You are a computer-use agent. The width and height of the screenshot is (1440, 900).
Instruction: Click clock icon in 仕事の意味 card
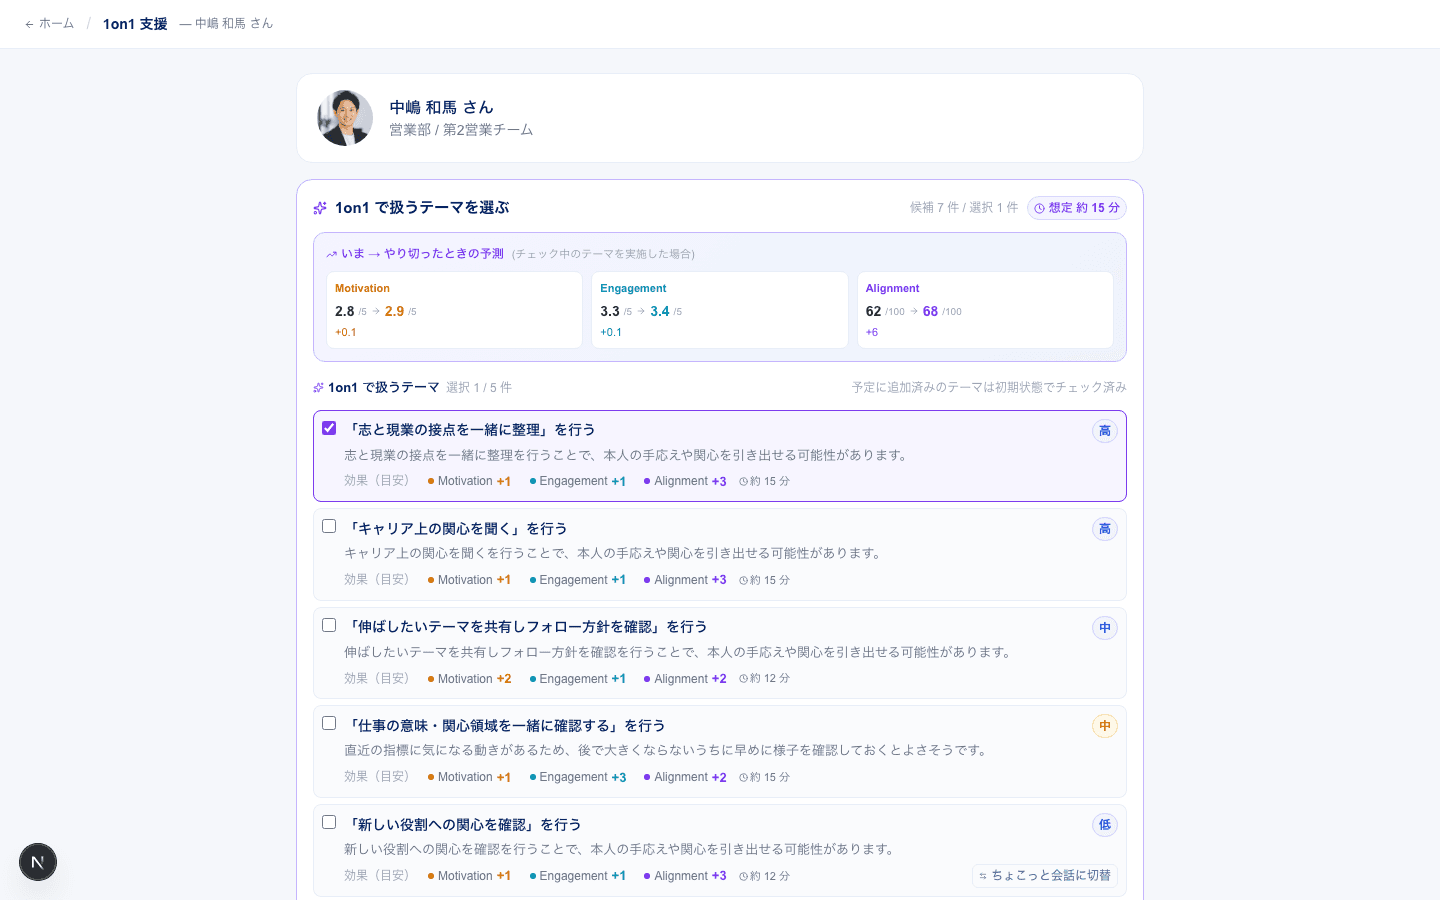[x=744, y=777]
